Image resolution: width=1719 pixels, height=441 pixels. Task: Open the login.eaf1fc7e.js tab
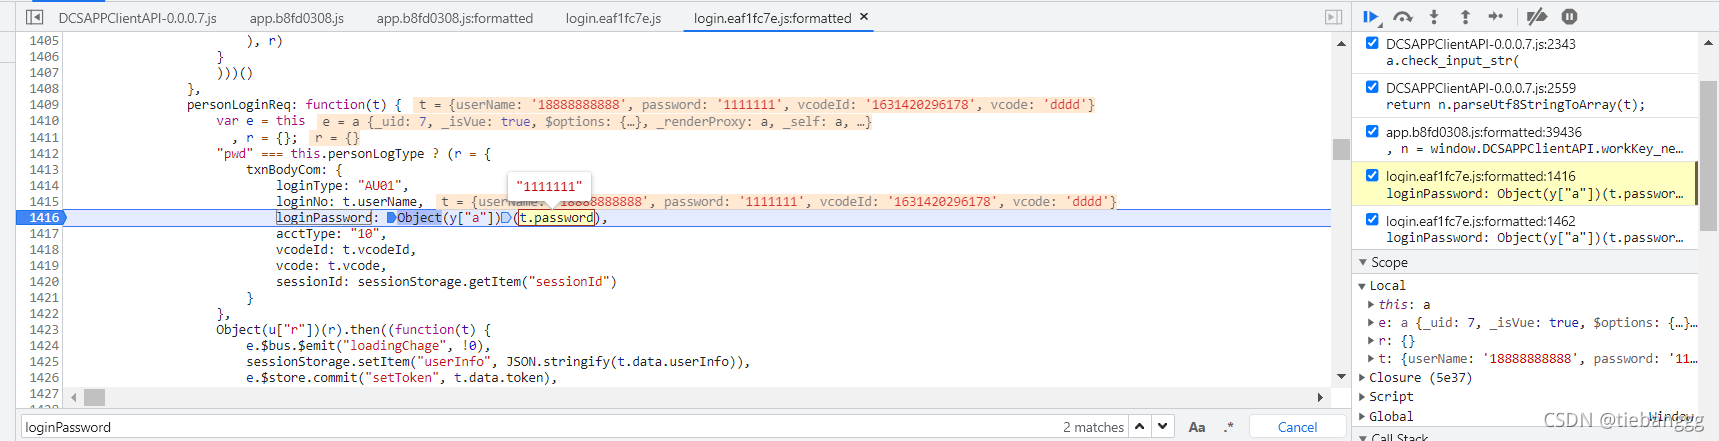(613, 18)
